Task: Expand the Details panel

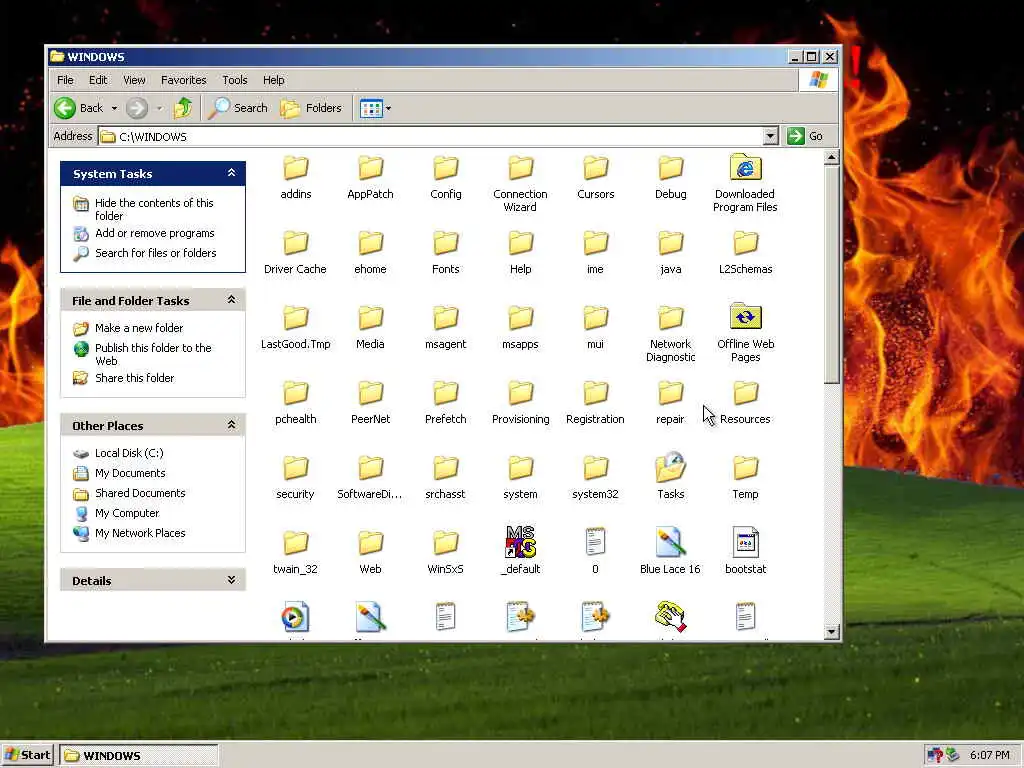Action: tap(231, 580)
